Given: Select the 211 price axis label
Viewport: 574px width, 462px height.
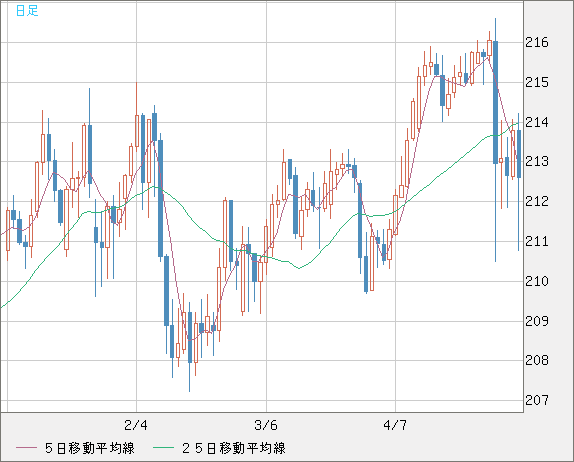Looking at the screenshot, I should (x=537, y=241).
